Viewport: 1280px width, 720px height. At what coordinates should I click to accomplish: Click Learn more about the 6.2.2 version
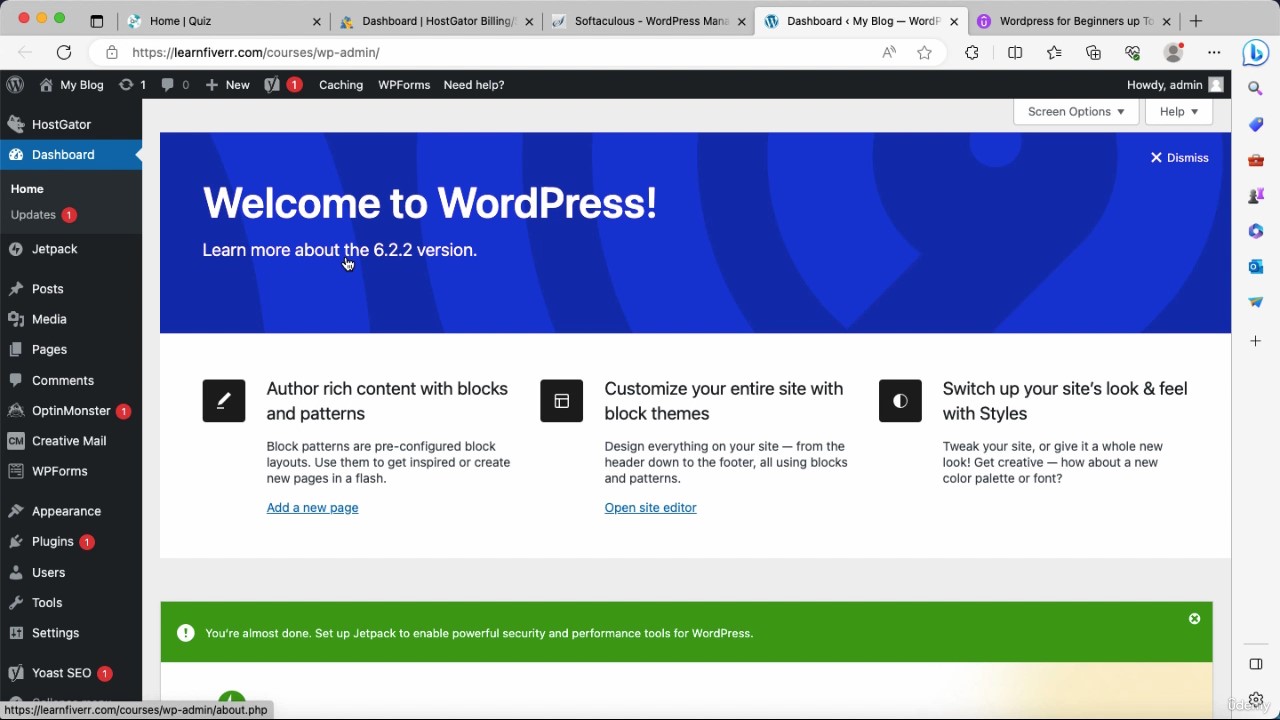pyautogui.click(x=340, y=250)
